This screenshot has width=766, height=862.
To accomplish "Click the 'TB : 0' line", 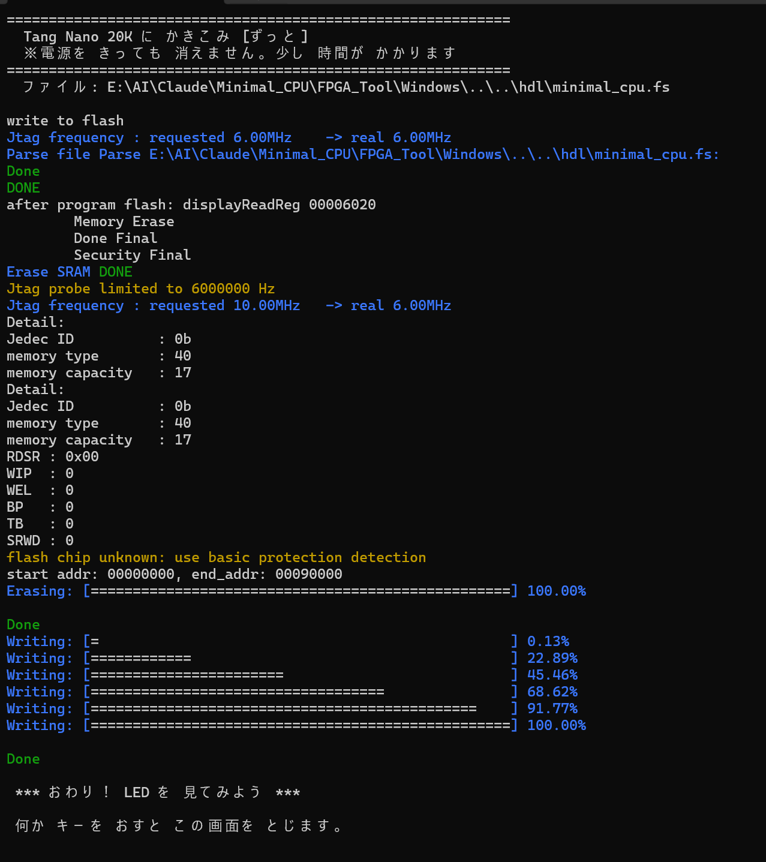I will click(40, 524).
